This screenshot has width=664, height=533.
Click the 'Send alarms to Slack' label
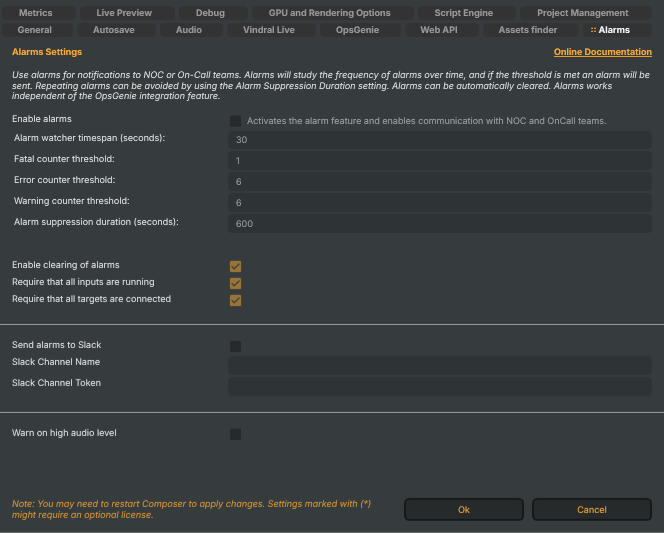(x=57, y=345)
